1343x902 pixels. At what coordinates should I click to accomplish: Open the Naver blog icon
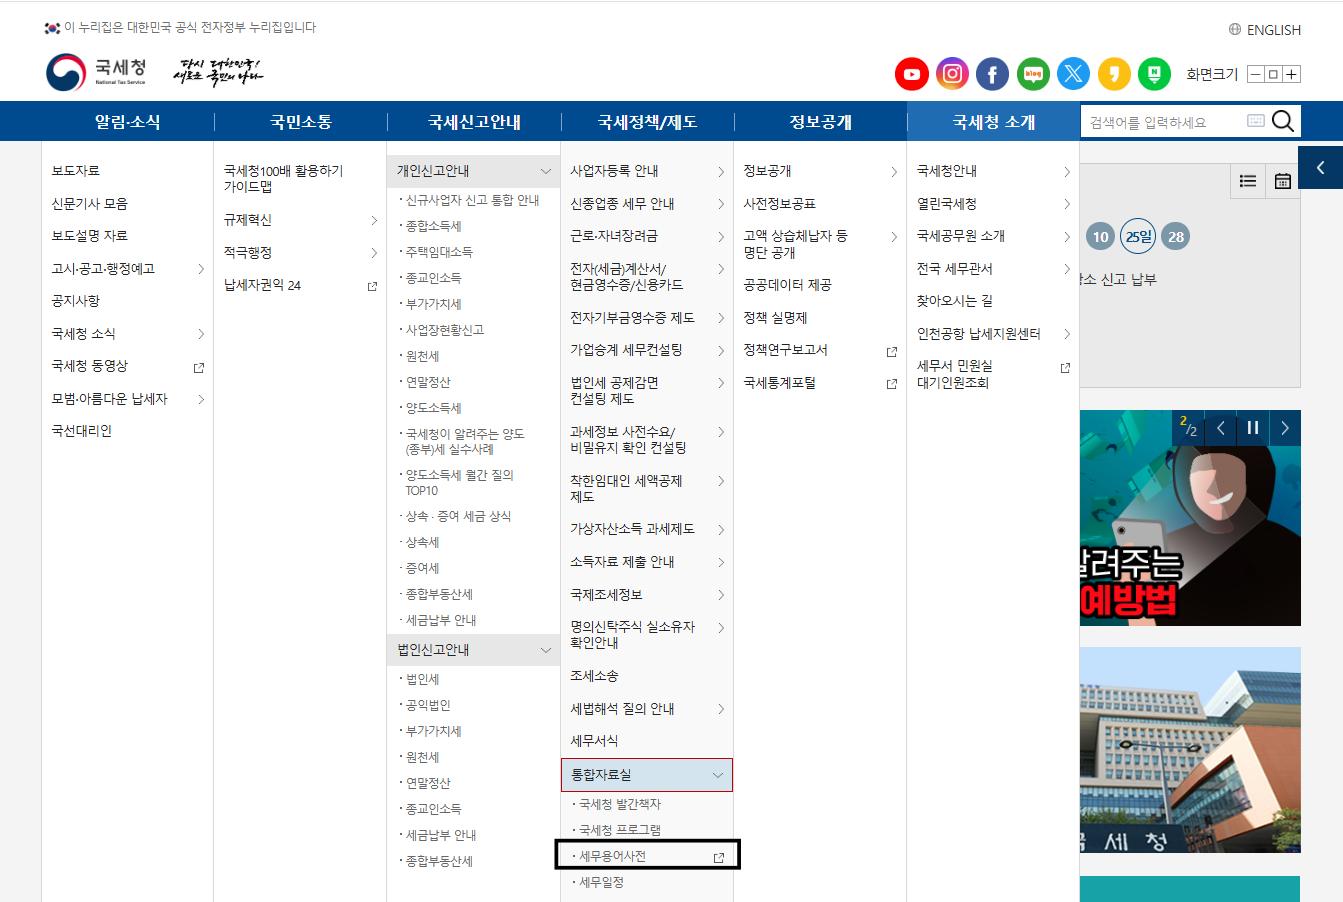[1033, 74]
